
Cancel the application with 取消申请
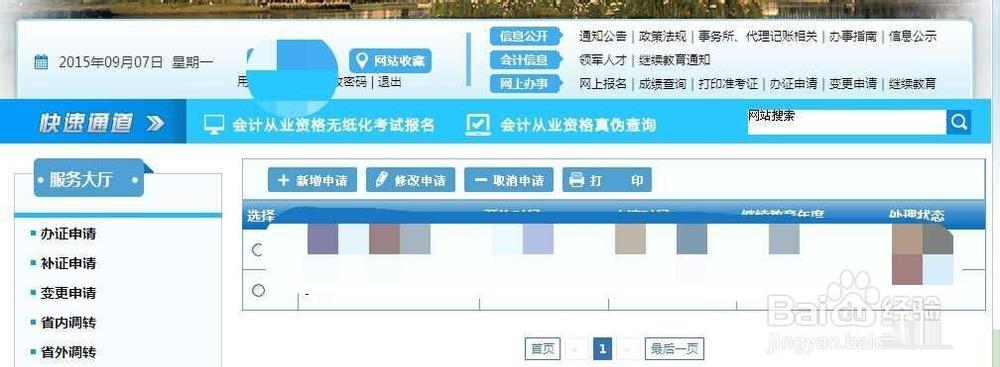[x=509, y=180]
